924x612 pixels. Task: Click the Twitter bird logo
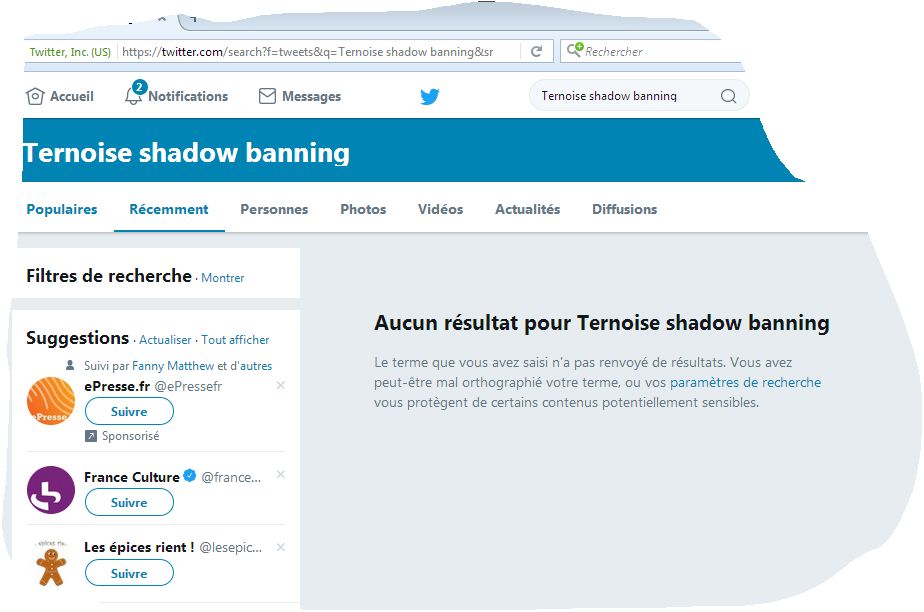click(430, 96)
